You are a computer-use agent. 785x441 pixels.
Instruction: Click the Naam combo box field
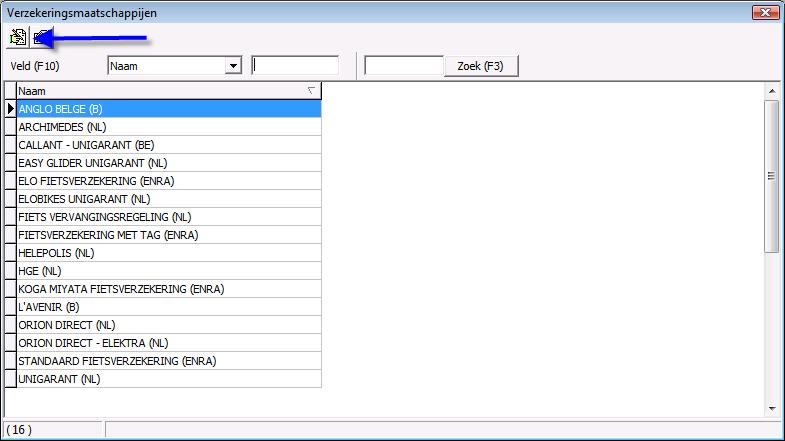coord(174,66)
